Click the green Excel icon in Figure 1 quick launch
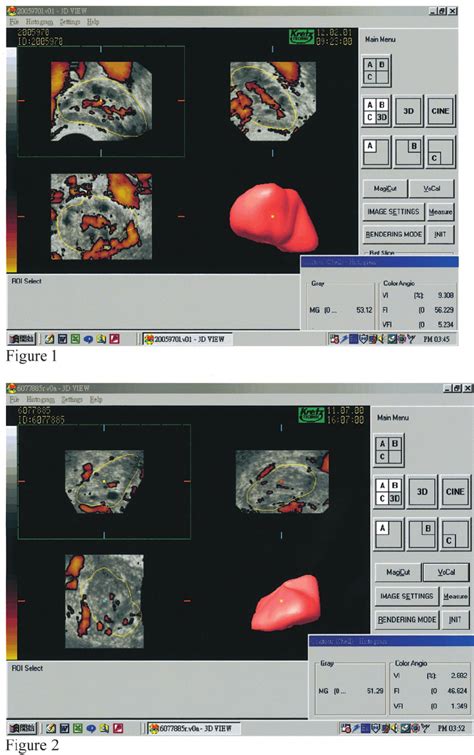 pos(75,339)
